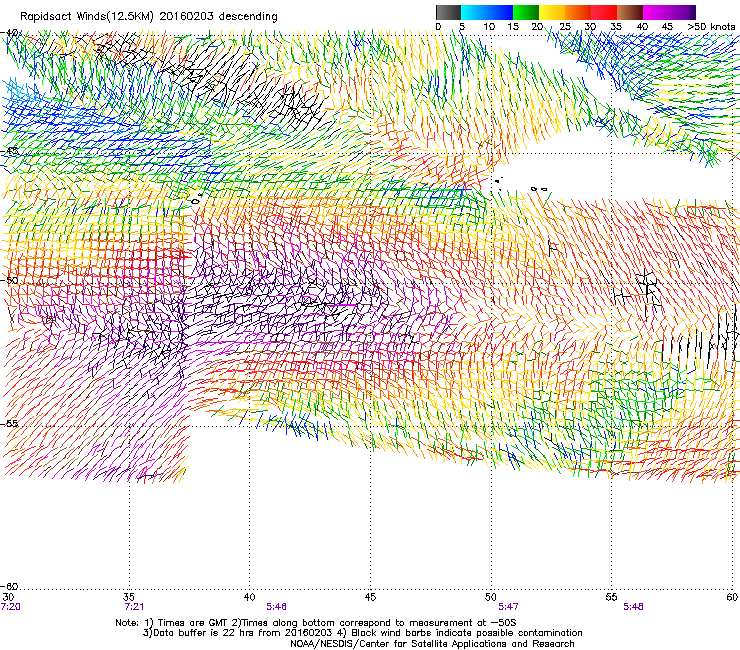
Task: Click the longitude axis label '55' at bottom
Action: 611,597
